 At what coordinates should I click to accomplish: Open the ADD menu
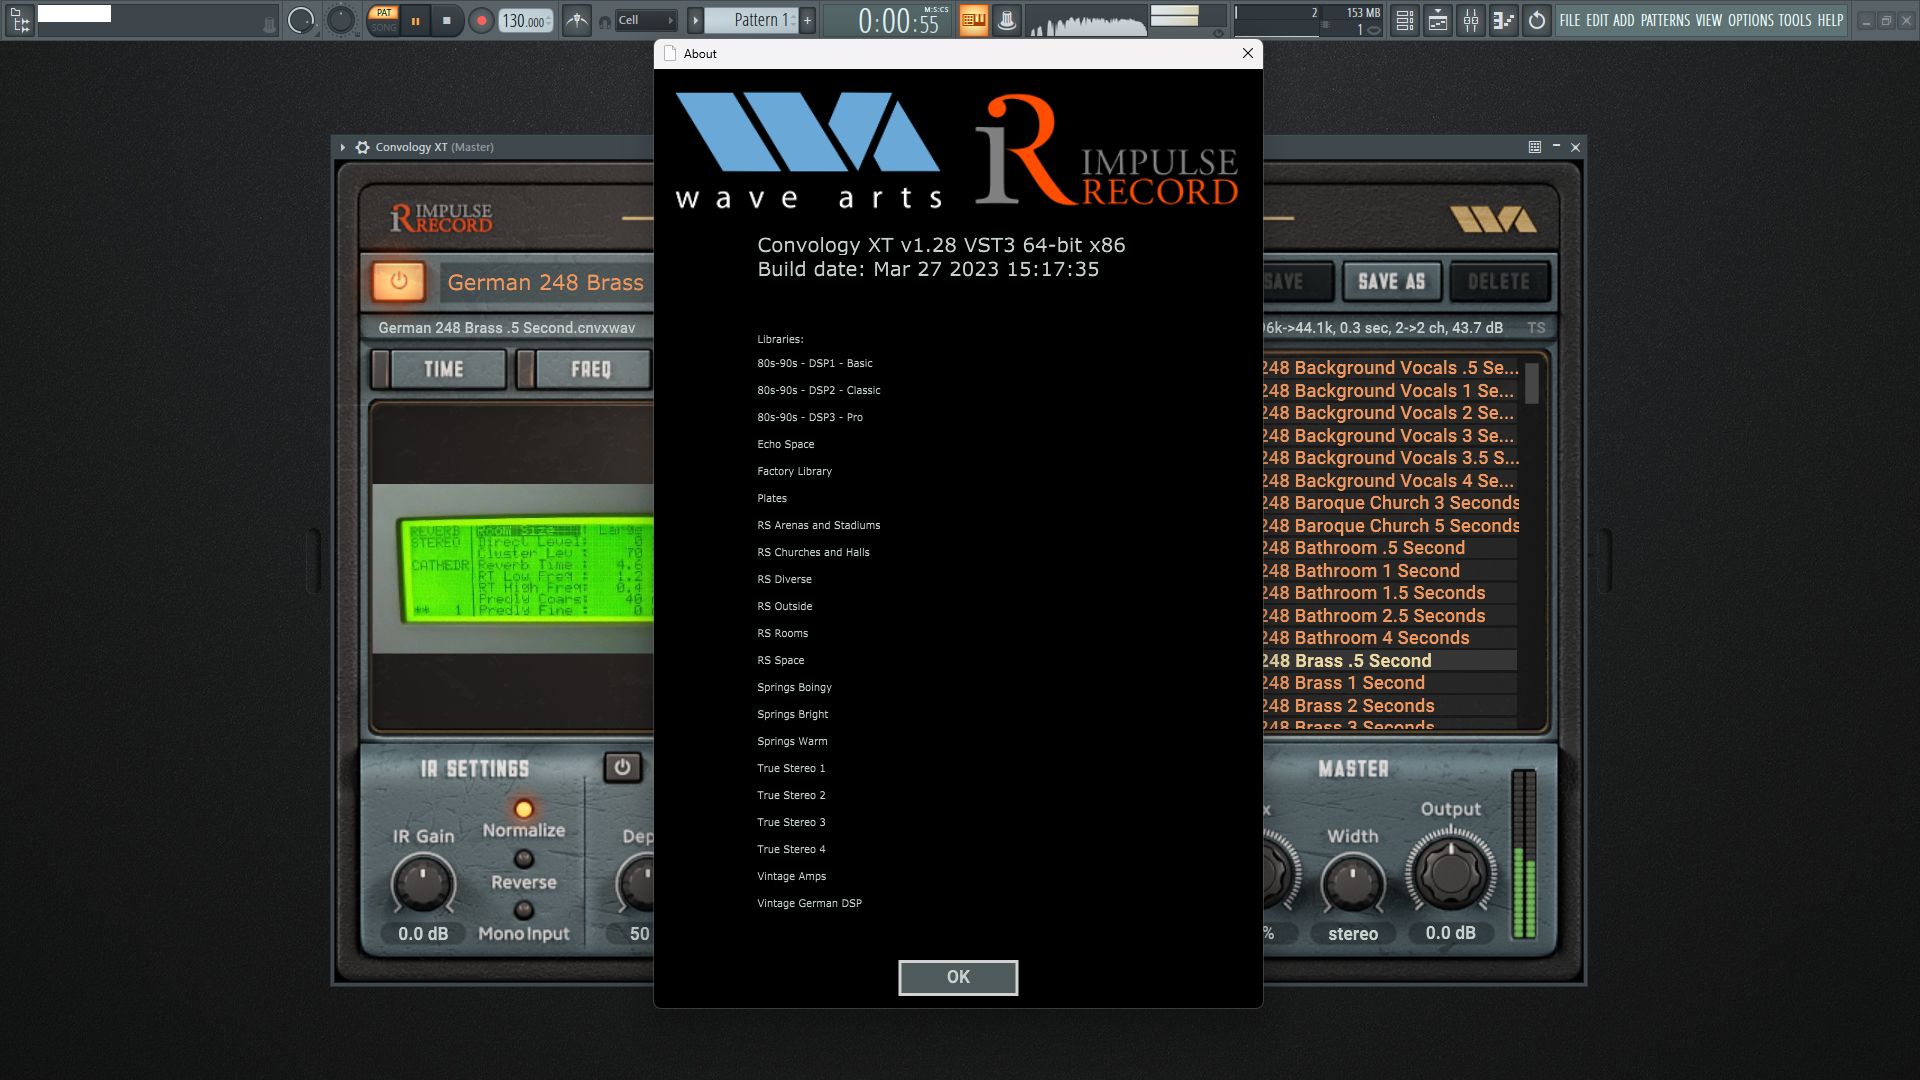(x=1624, y=20)
